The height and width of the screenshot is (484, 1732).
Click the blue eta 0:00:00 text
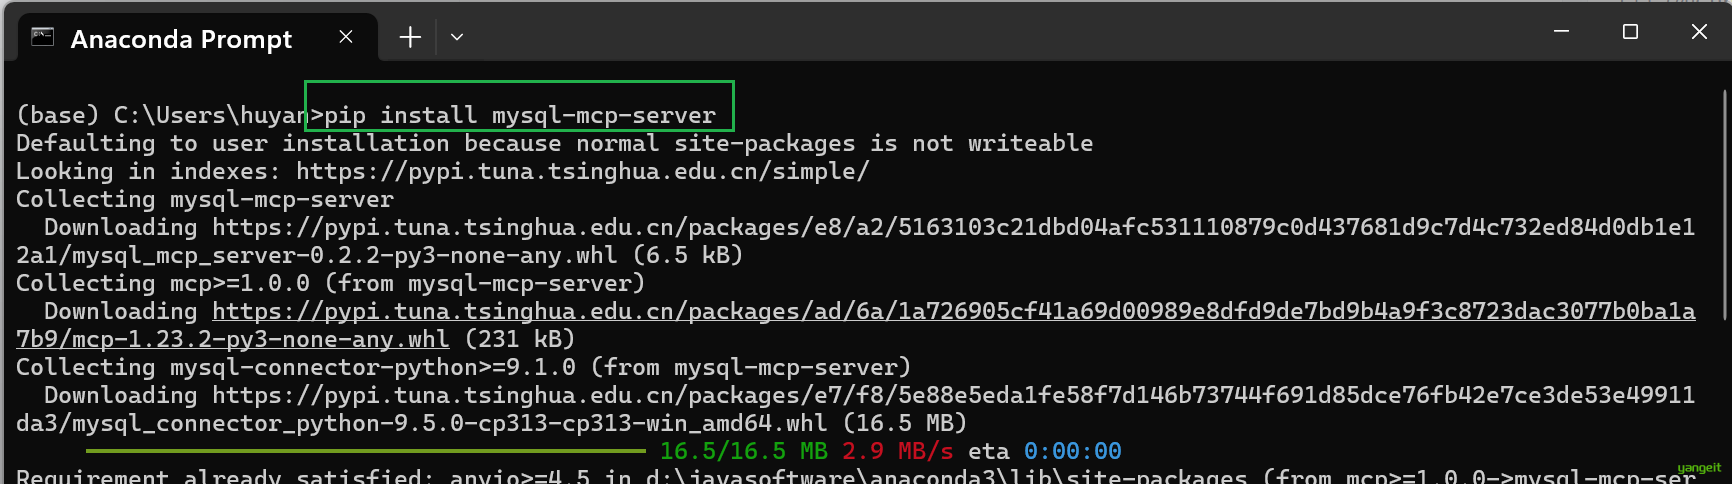(x=1072, y=452)
